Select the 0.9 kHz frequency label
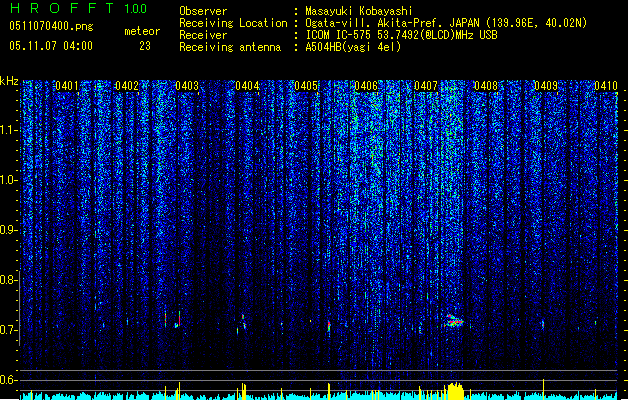 coord(8,230)
